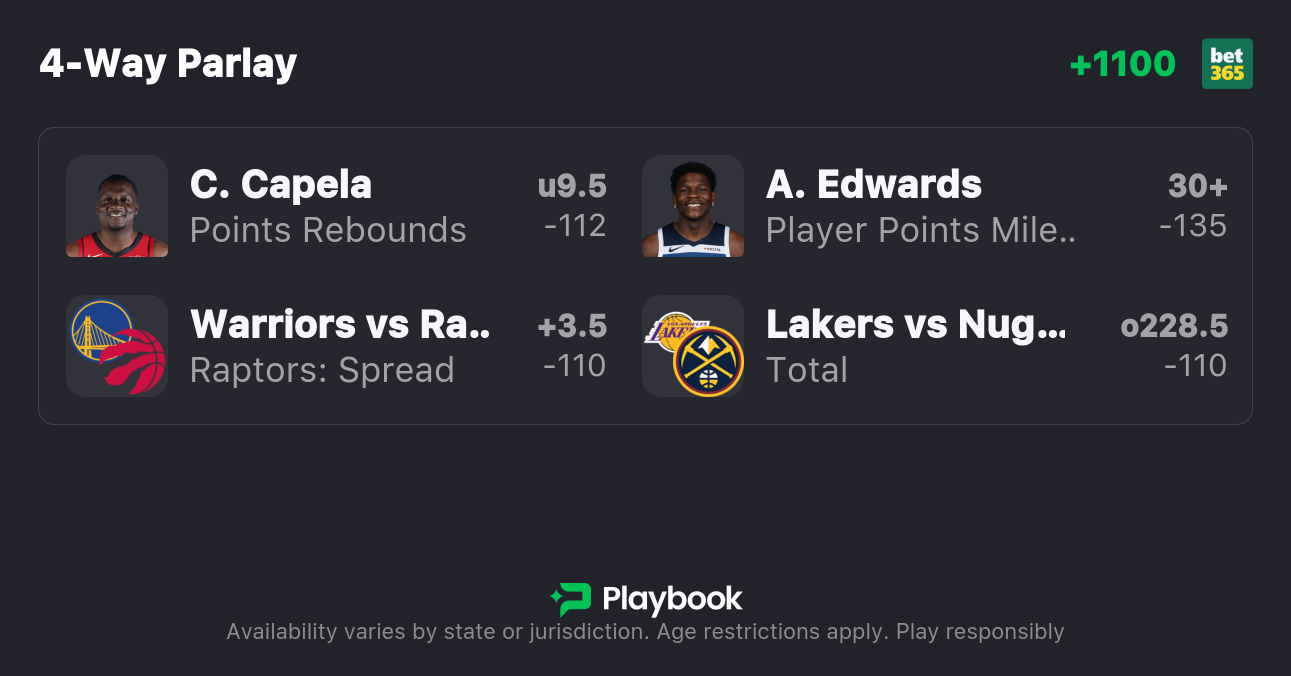Select the Lakers vs Nuggets matchup title

pos(916,324)
